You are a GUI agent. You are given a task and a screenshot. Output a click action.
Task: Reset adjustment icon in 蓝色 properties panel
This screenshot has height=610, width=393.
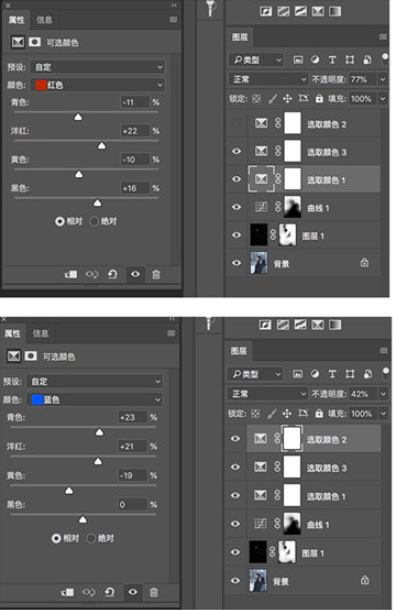(x=110, y=592)
